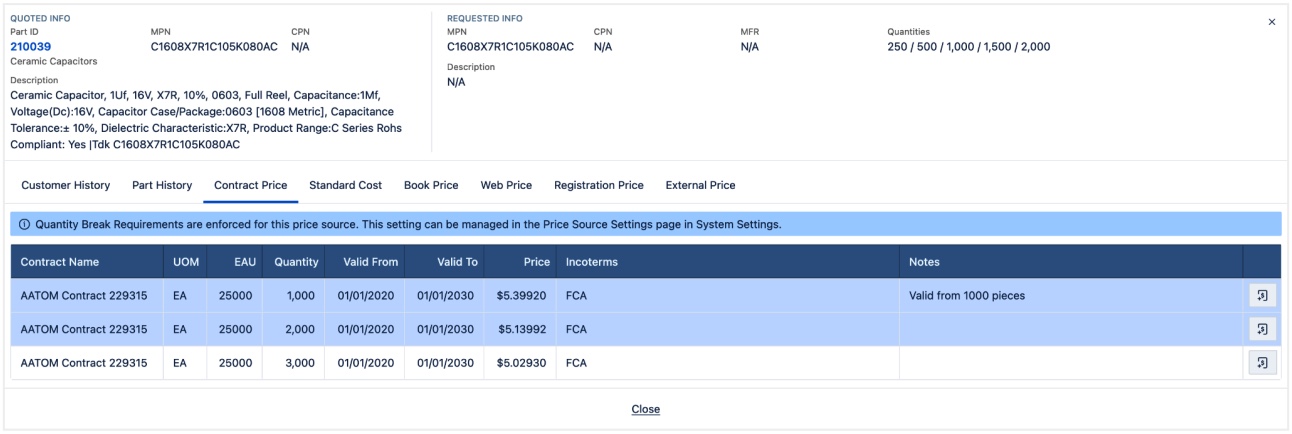Switch to the Customer History tab

[66, 185]
